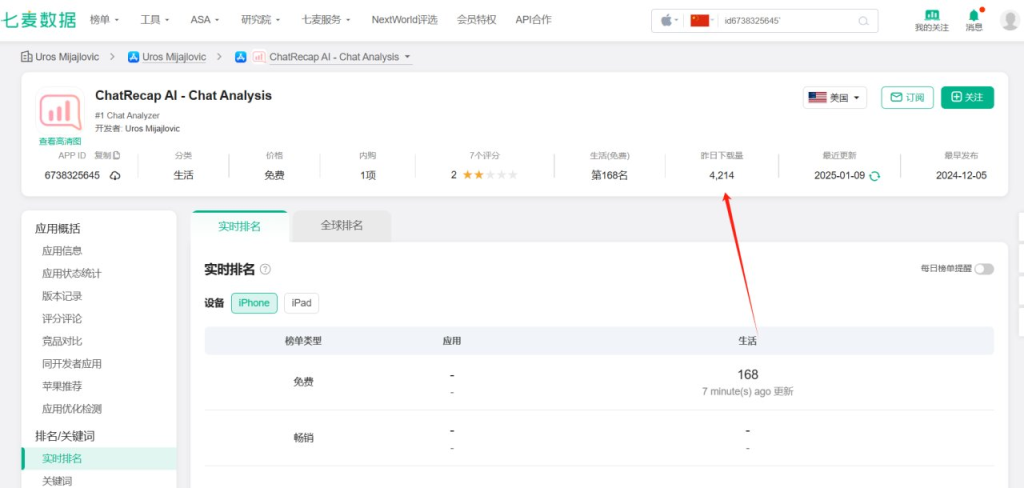Switch to the 实时排名 tab
Image resolution: width=1024 pixels, height=488 pixels.
(239, 226)
